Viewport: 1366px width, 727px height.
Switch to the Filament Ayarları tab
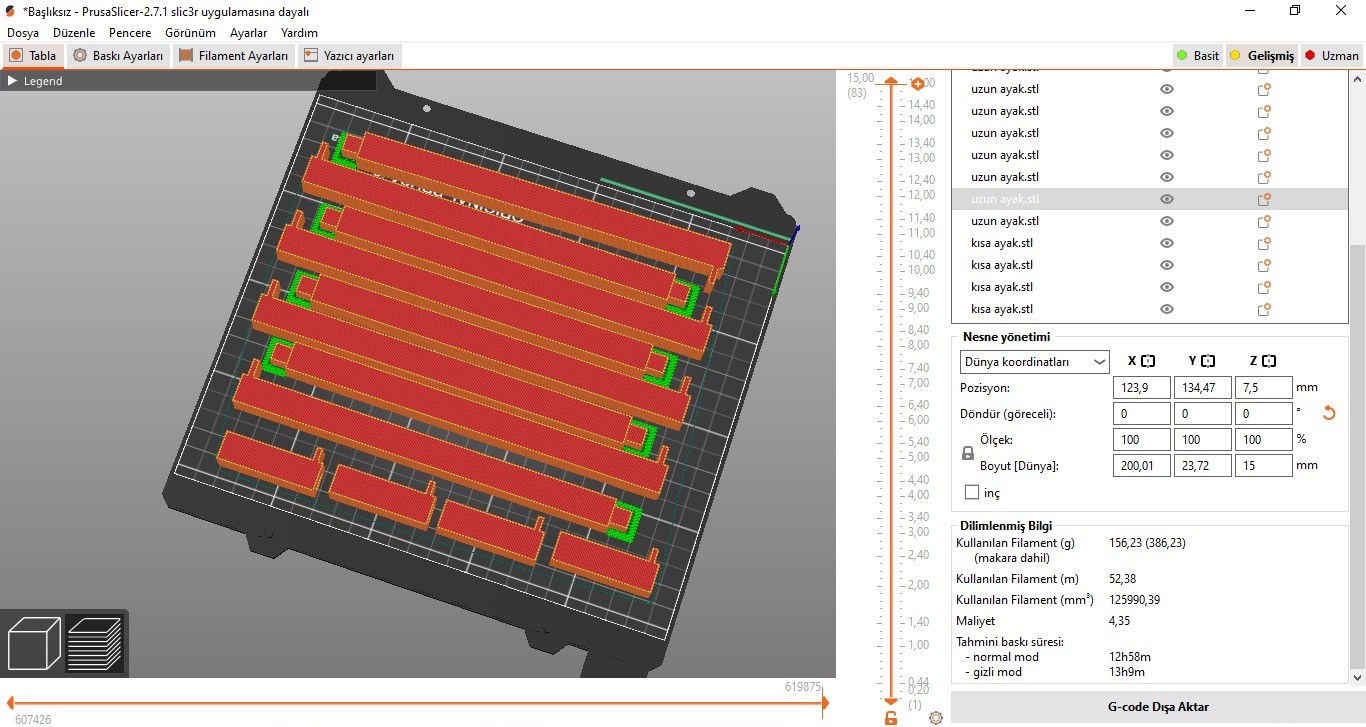[234, 56]
